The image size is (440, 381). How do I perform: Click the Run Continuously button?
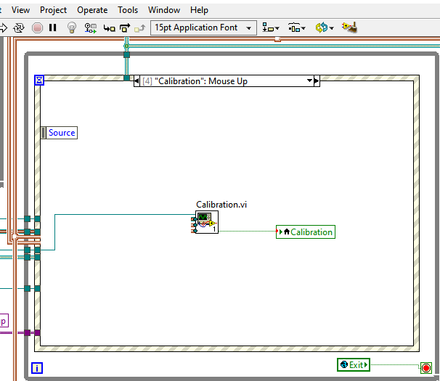(x=19, y=28)
